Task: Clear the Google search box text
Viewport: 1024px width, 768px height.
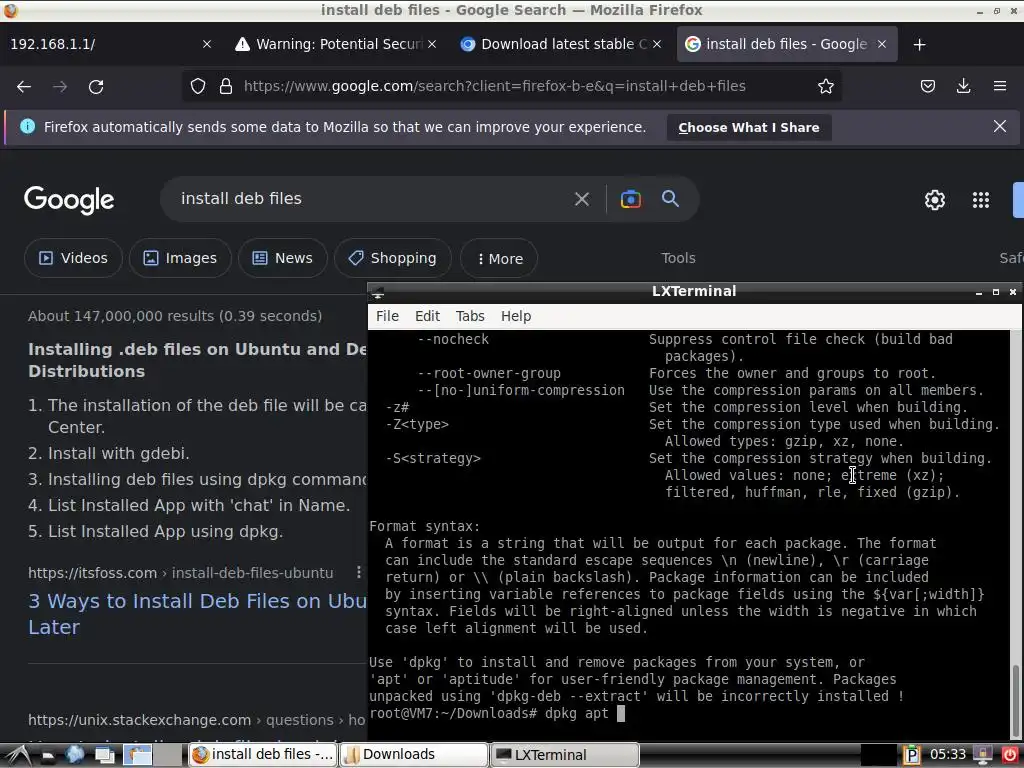Action: (581, 199)
